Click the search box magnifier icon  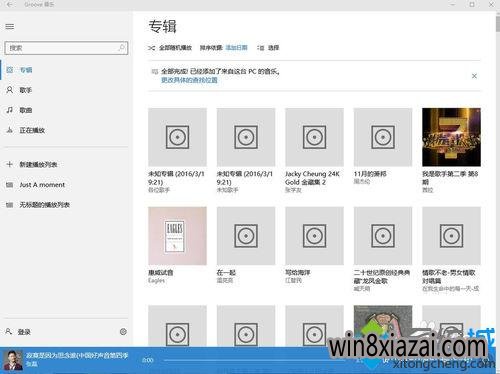point(122,48)
